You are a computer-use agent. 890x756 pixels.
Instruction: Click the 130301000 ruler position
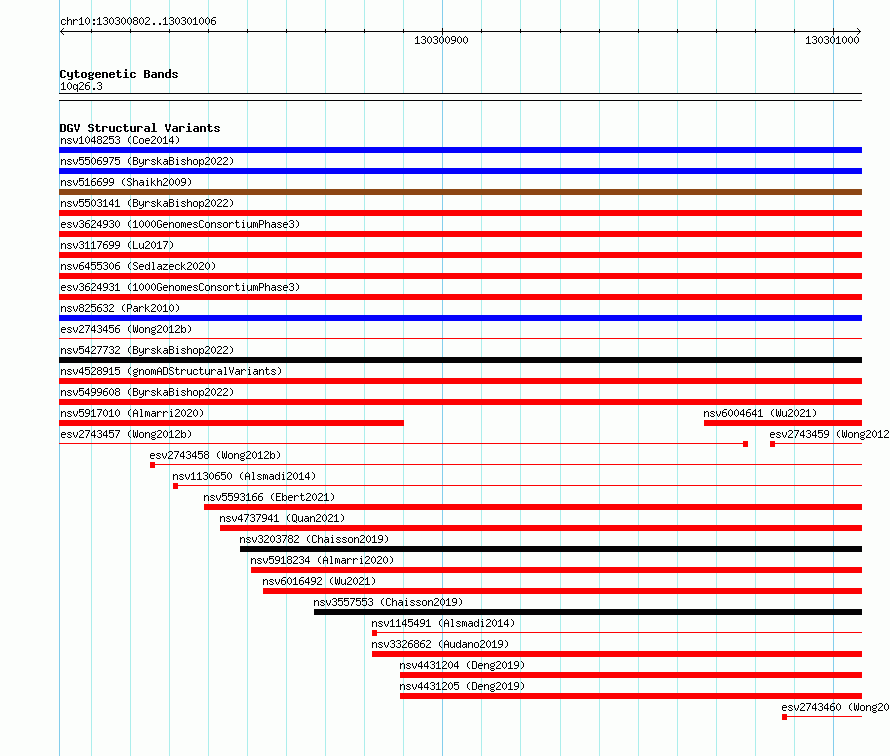832,40
